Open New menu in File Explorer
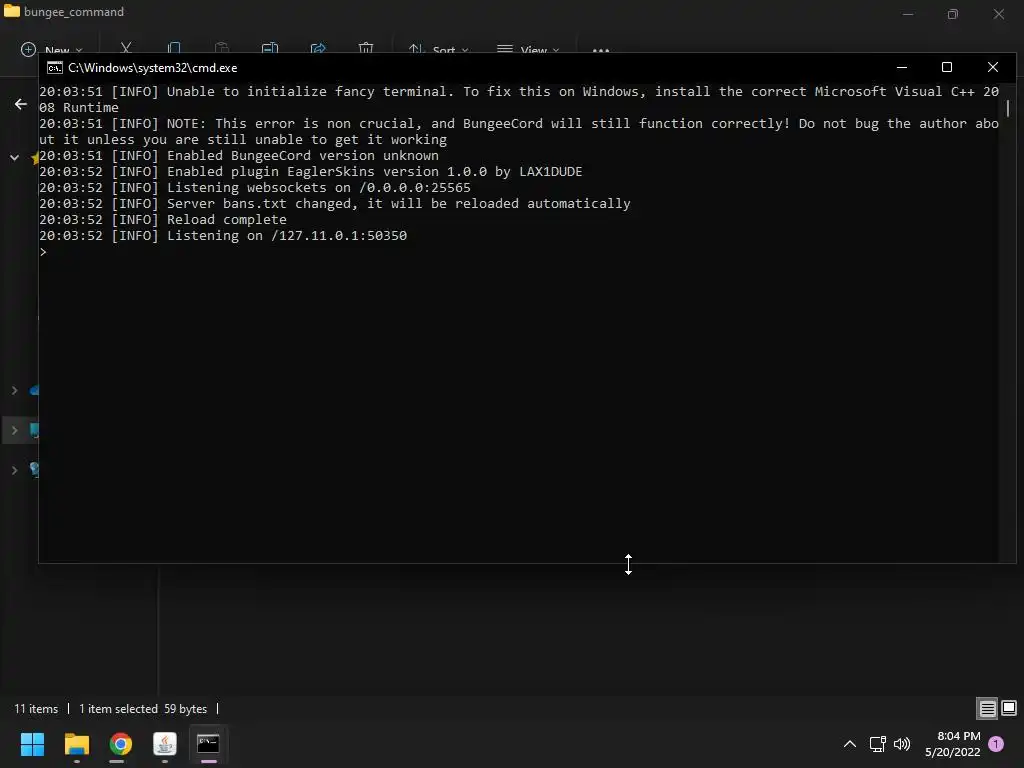 tap(52, 49)
